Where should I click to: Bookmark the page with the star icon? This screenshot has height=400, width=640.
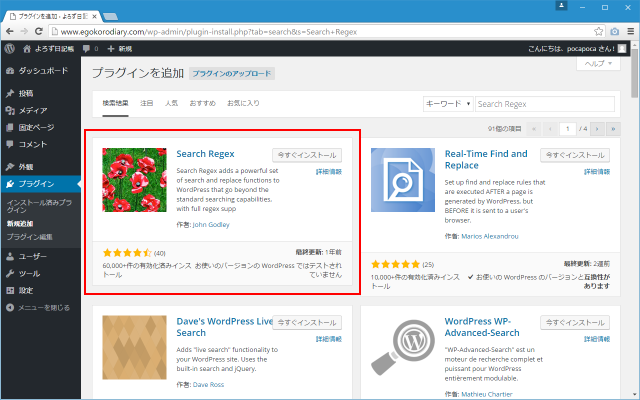pyautogui.click(x=598, y=31)
